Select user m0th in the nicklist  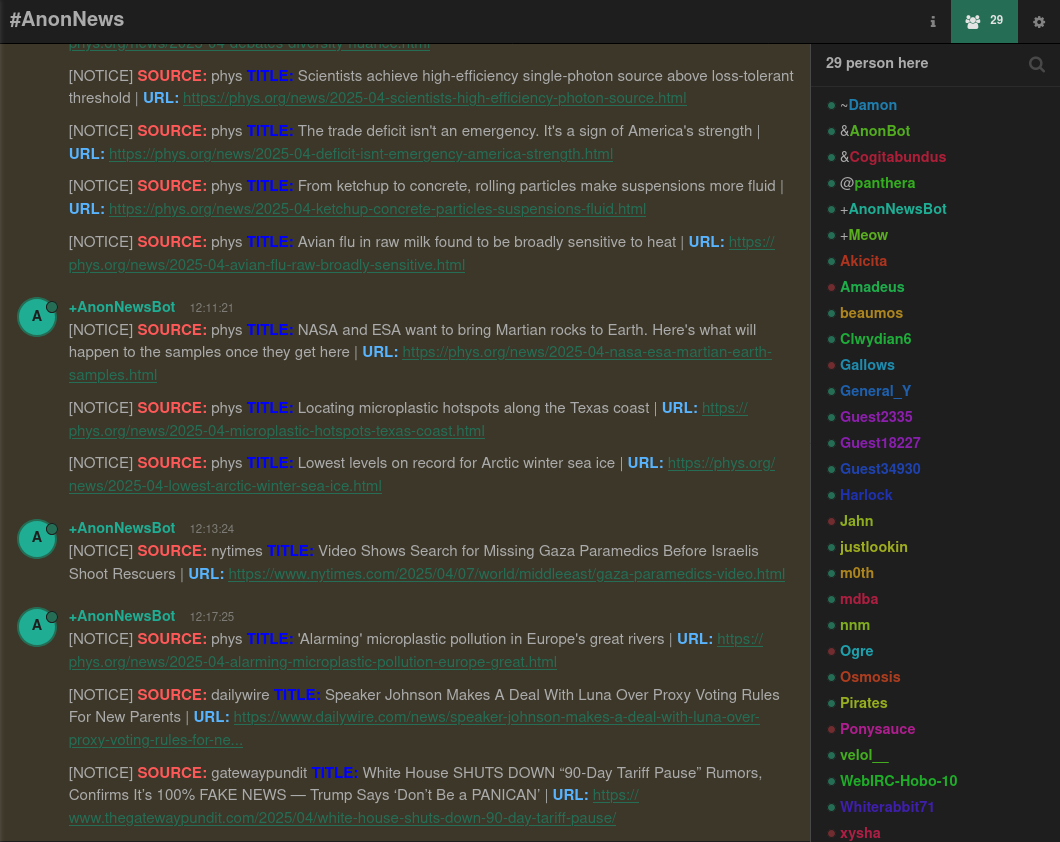point(857,573)
